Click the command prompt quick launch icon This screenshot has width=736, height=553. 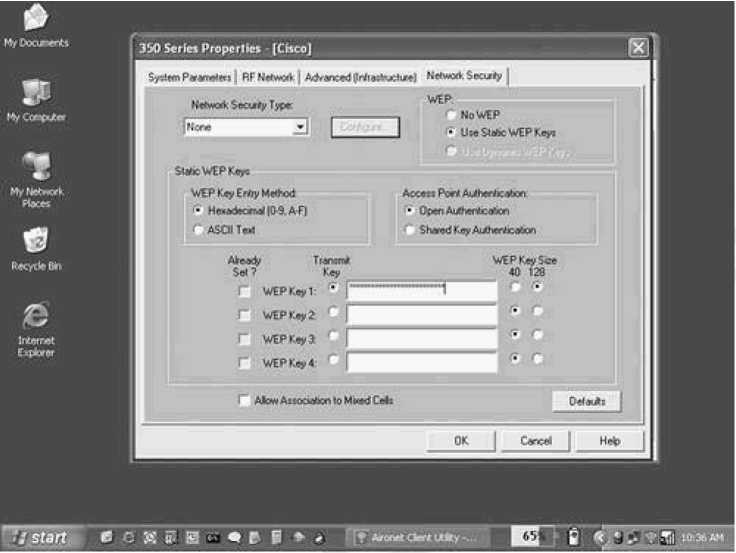[214, 538]
